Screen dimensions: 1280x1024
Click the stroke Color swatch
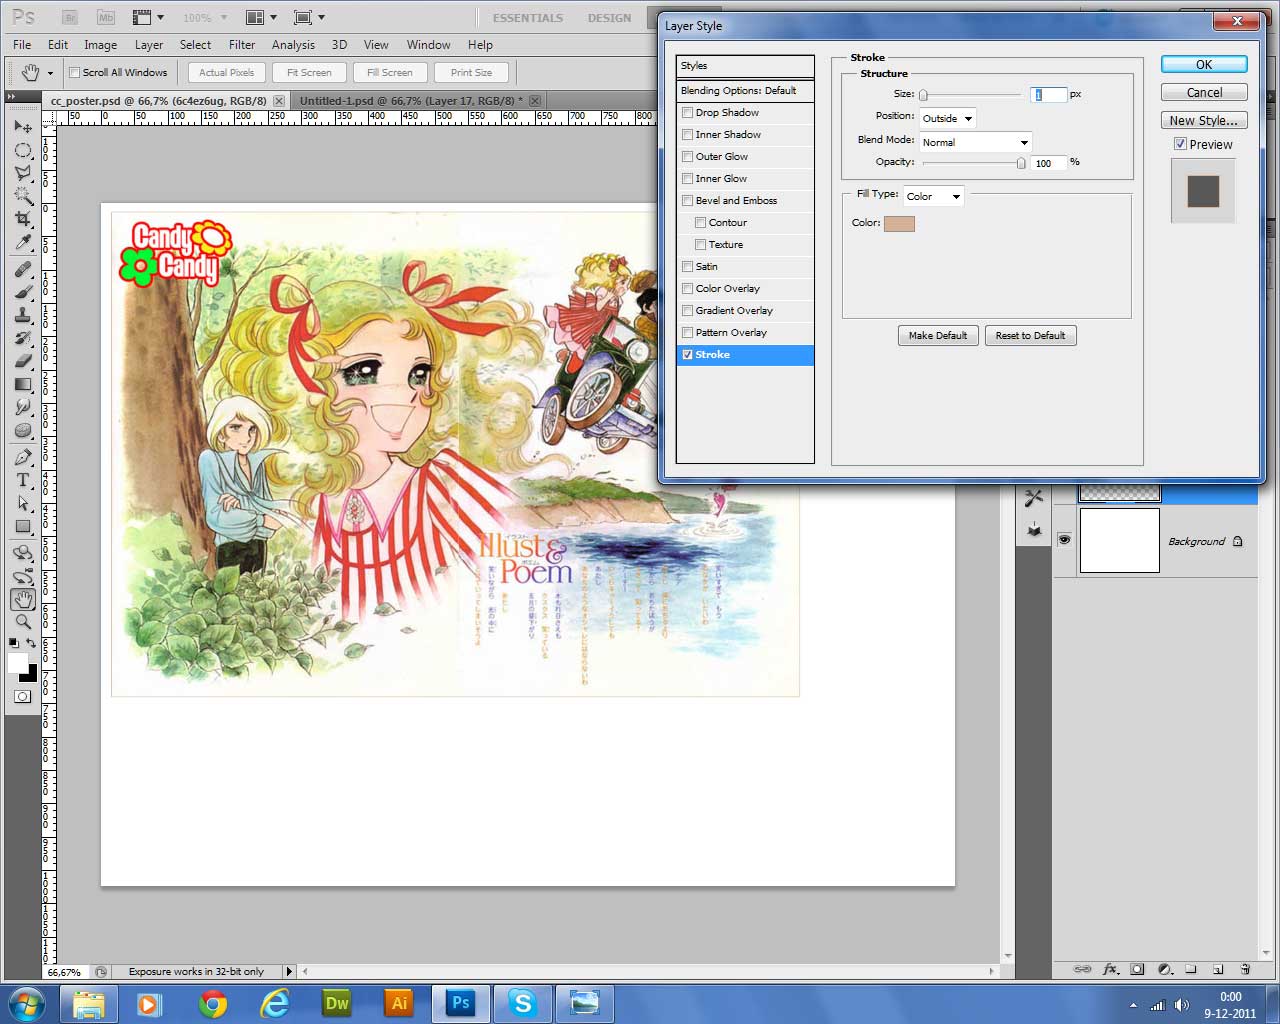click(899, 223)
